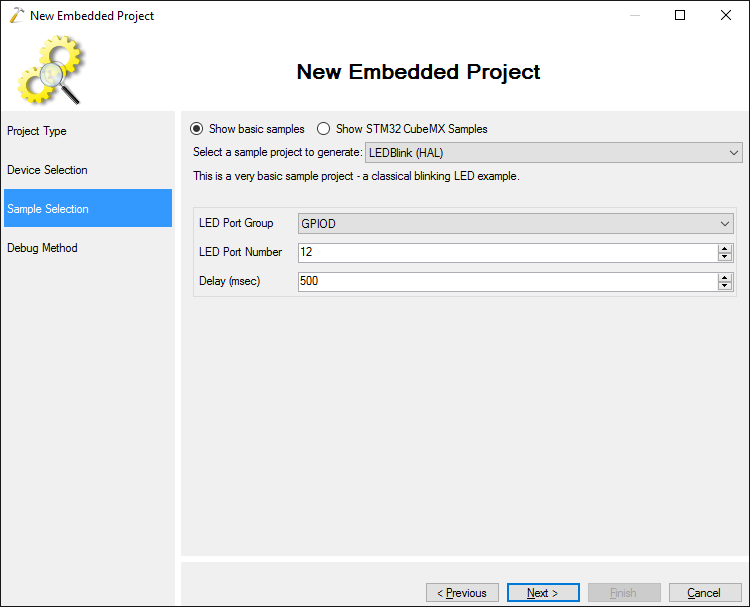Click the LED Port Group label
The width and height of the screenshot is (750, 607).
coord(236,223)
